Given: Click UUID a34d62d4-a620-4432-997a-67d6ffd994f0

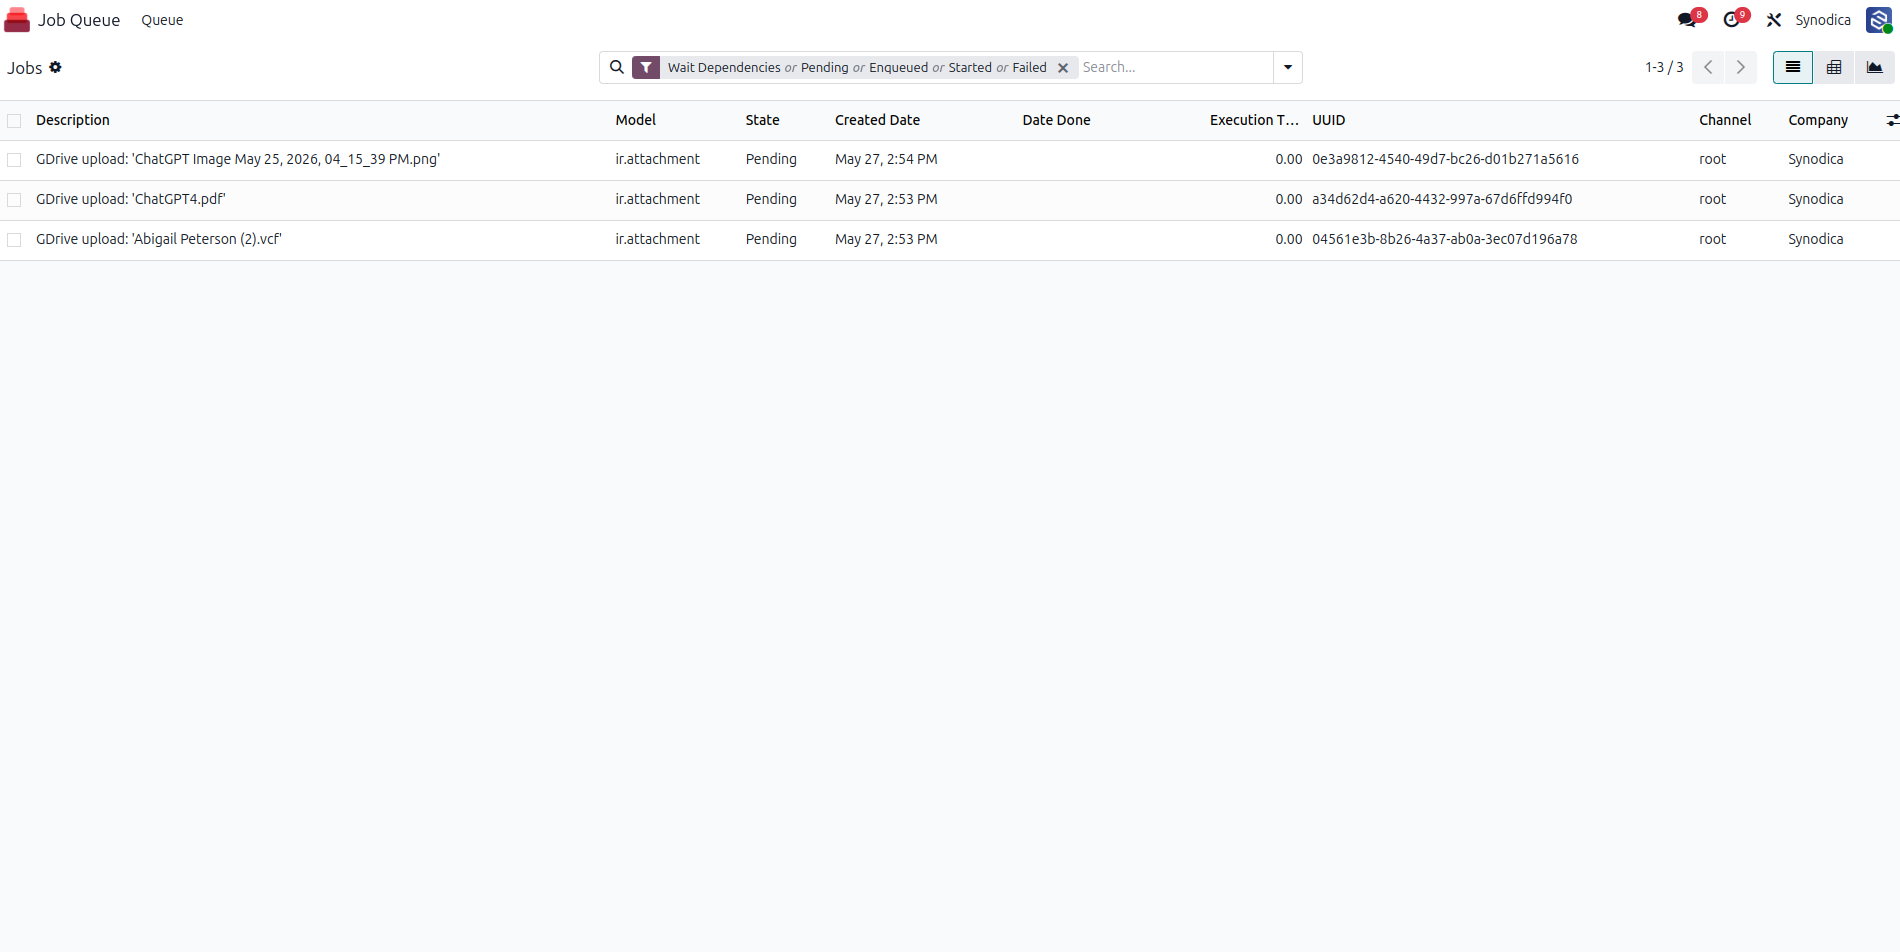Looking at the screenshot, I should click(1442, 199).
